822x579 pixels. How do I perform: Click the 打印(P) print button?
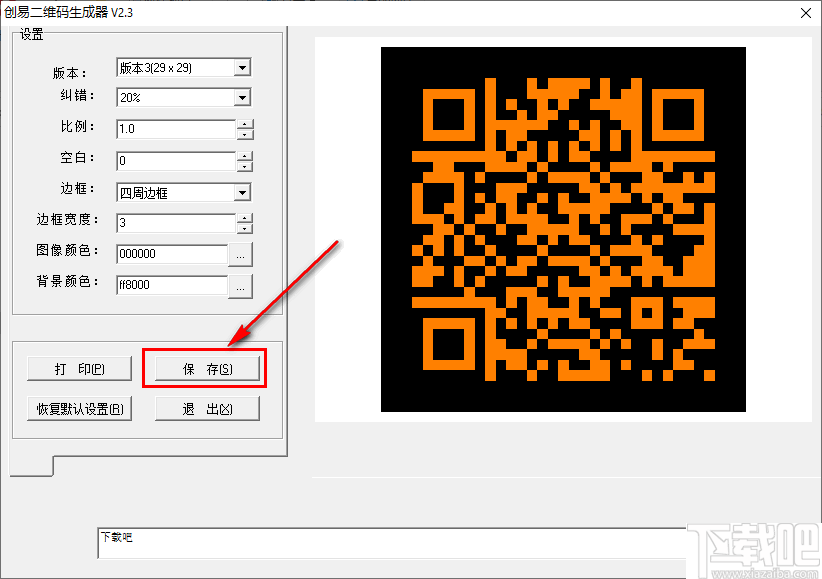point(79,369)
